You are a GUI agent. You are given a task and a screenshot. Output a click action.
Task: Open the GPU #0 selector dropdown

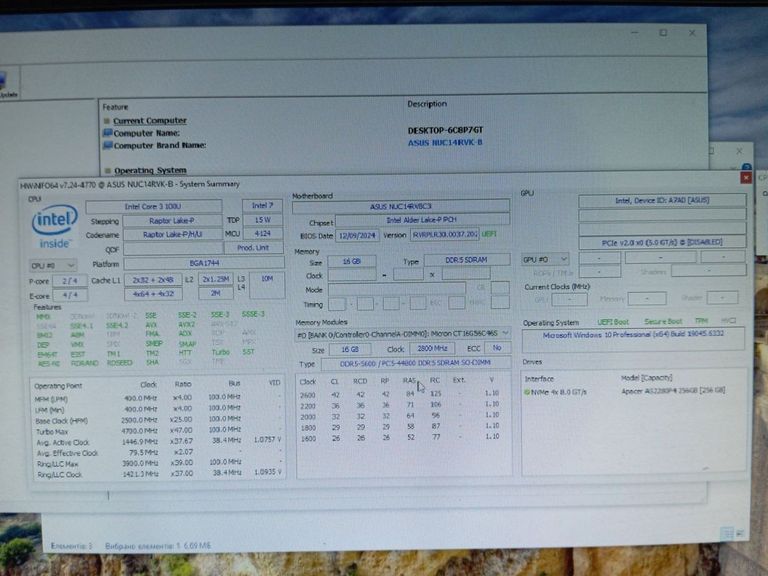click(545, 259)
